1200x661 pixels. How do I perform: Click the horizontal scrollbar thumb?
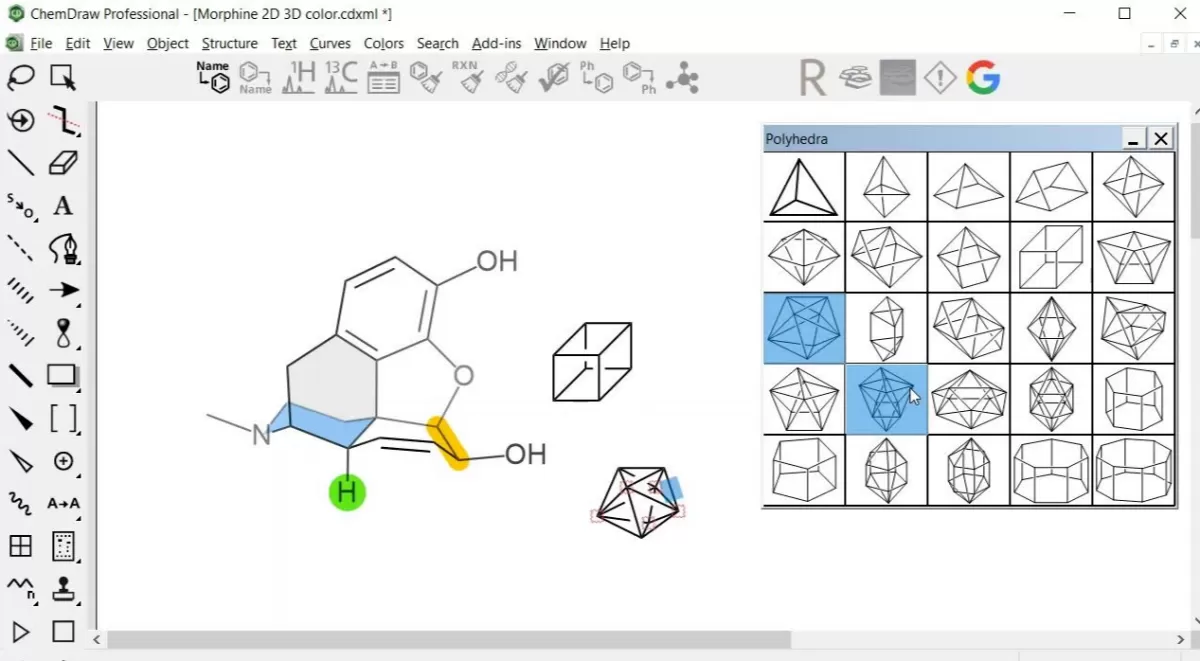pyautogui.click(x=449, y=639)
